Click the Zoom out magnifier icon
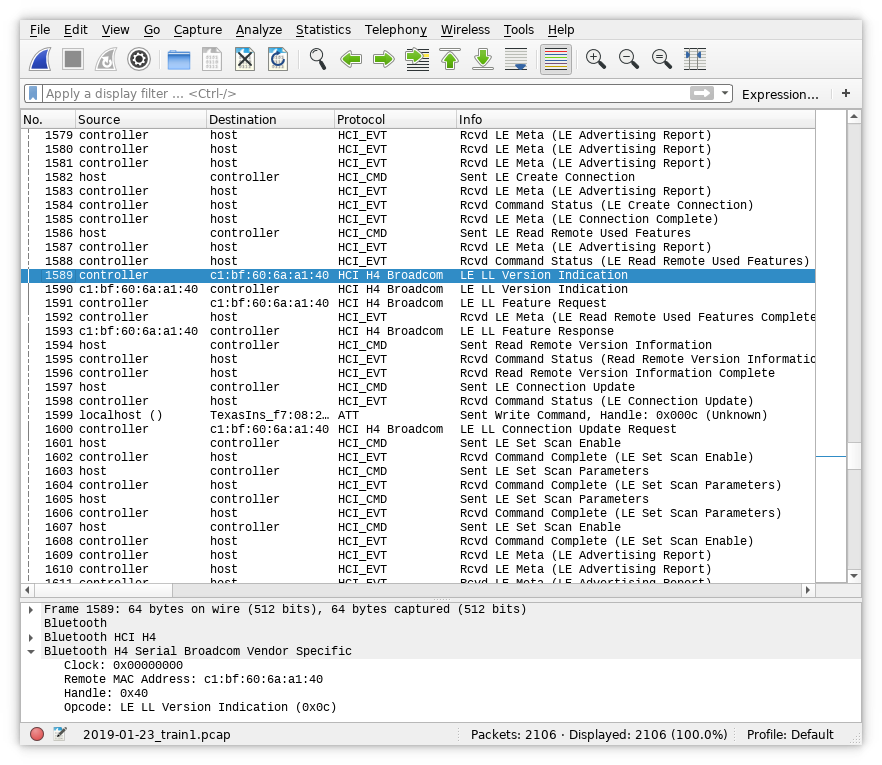Screen dimensions: 882x765 (629, 59)
